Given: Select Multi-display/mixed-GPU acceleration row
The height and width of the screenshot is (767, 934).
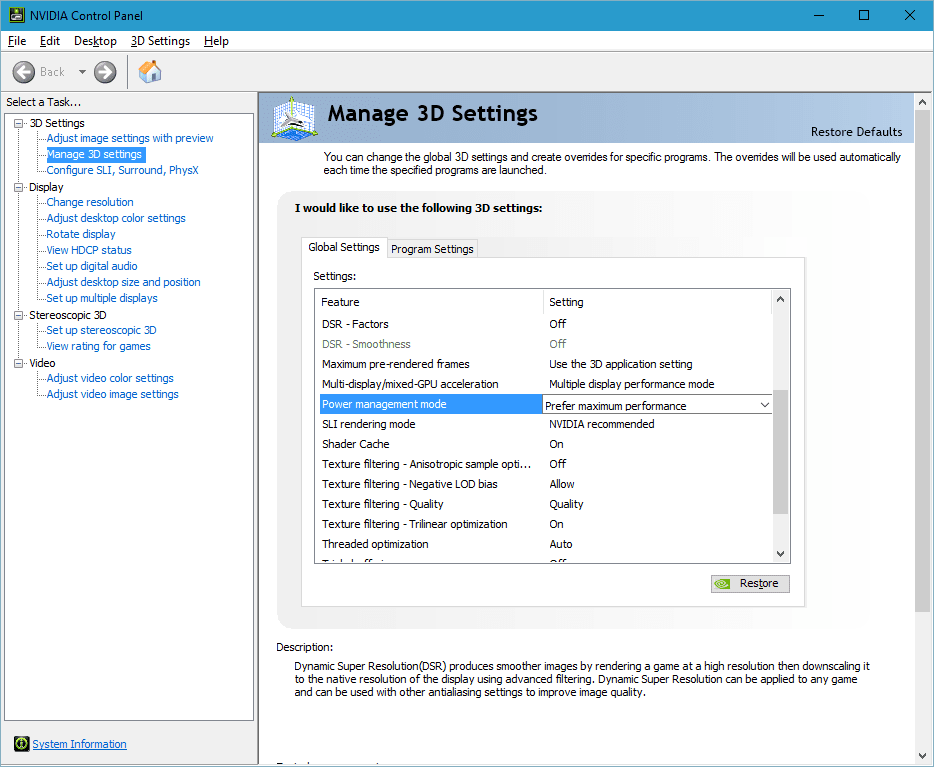Looking at the screenshot, I should tap(546, 384).
